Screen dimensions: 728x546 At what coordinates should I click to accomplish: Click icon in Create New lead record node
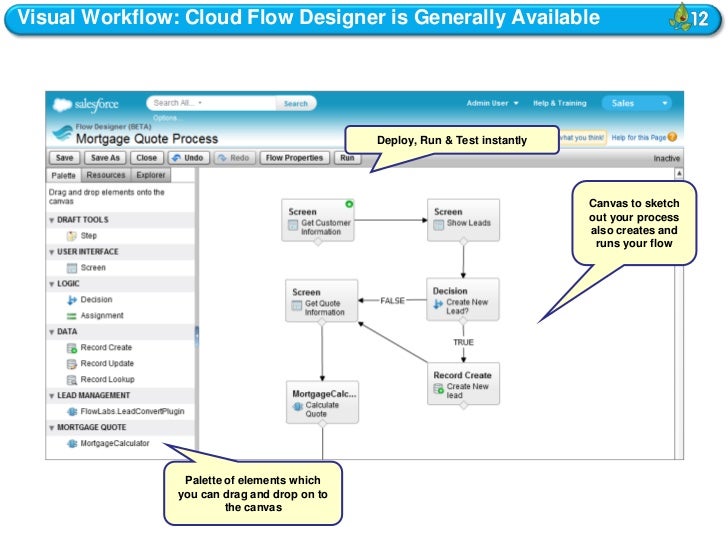(x=438, y=389)
